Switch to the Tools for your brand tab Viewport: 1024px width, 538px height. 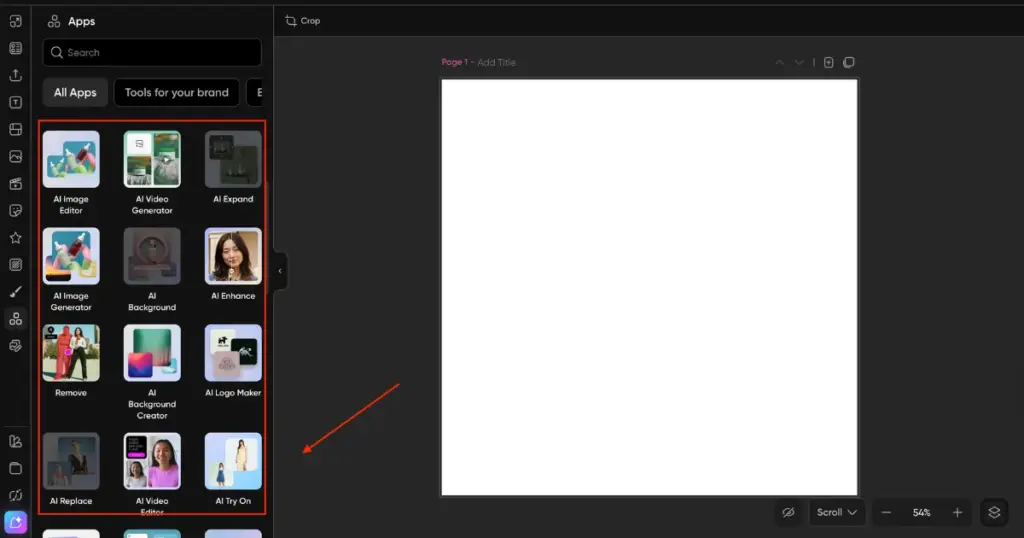click(x=176, y=93)
